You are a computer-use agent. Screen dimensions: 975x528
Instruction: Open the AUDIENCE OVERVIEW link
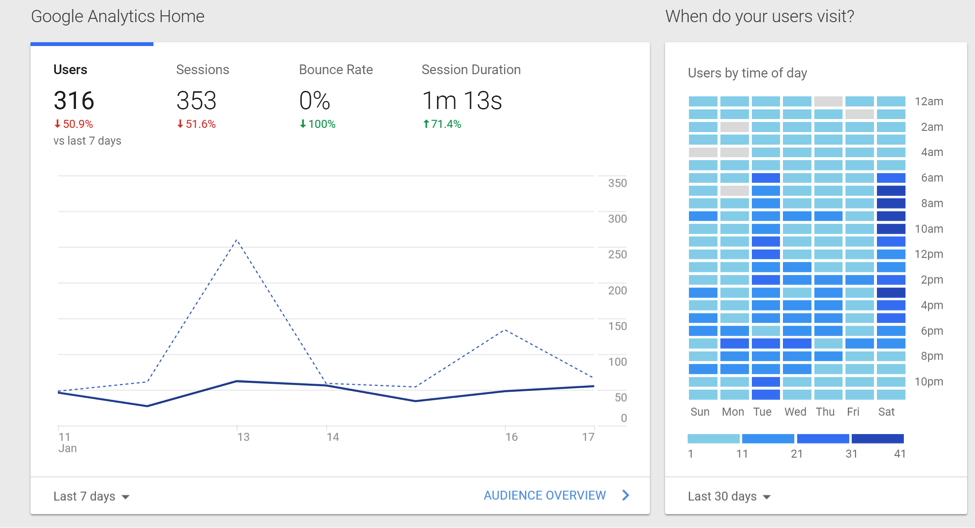(x=545, y=496)
